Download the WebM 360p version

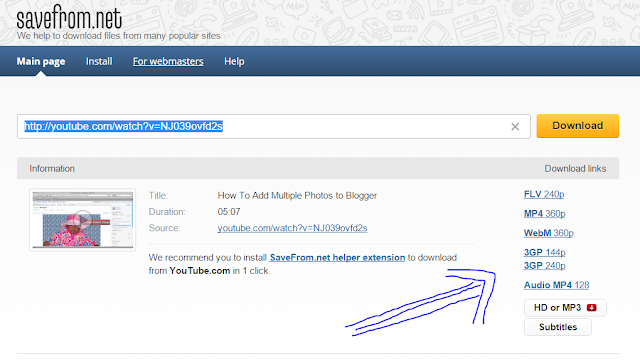(x=549, y=233)
